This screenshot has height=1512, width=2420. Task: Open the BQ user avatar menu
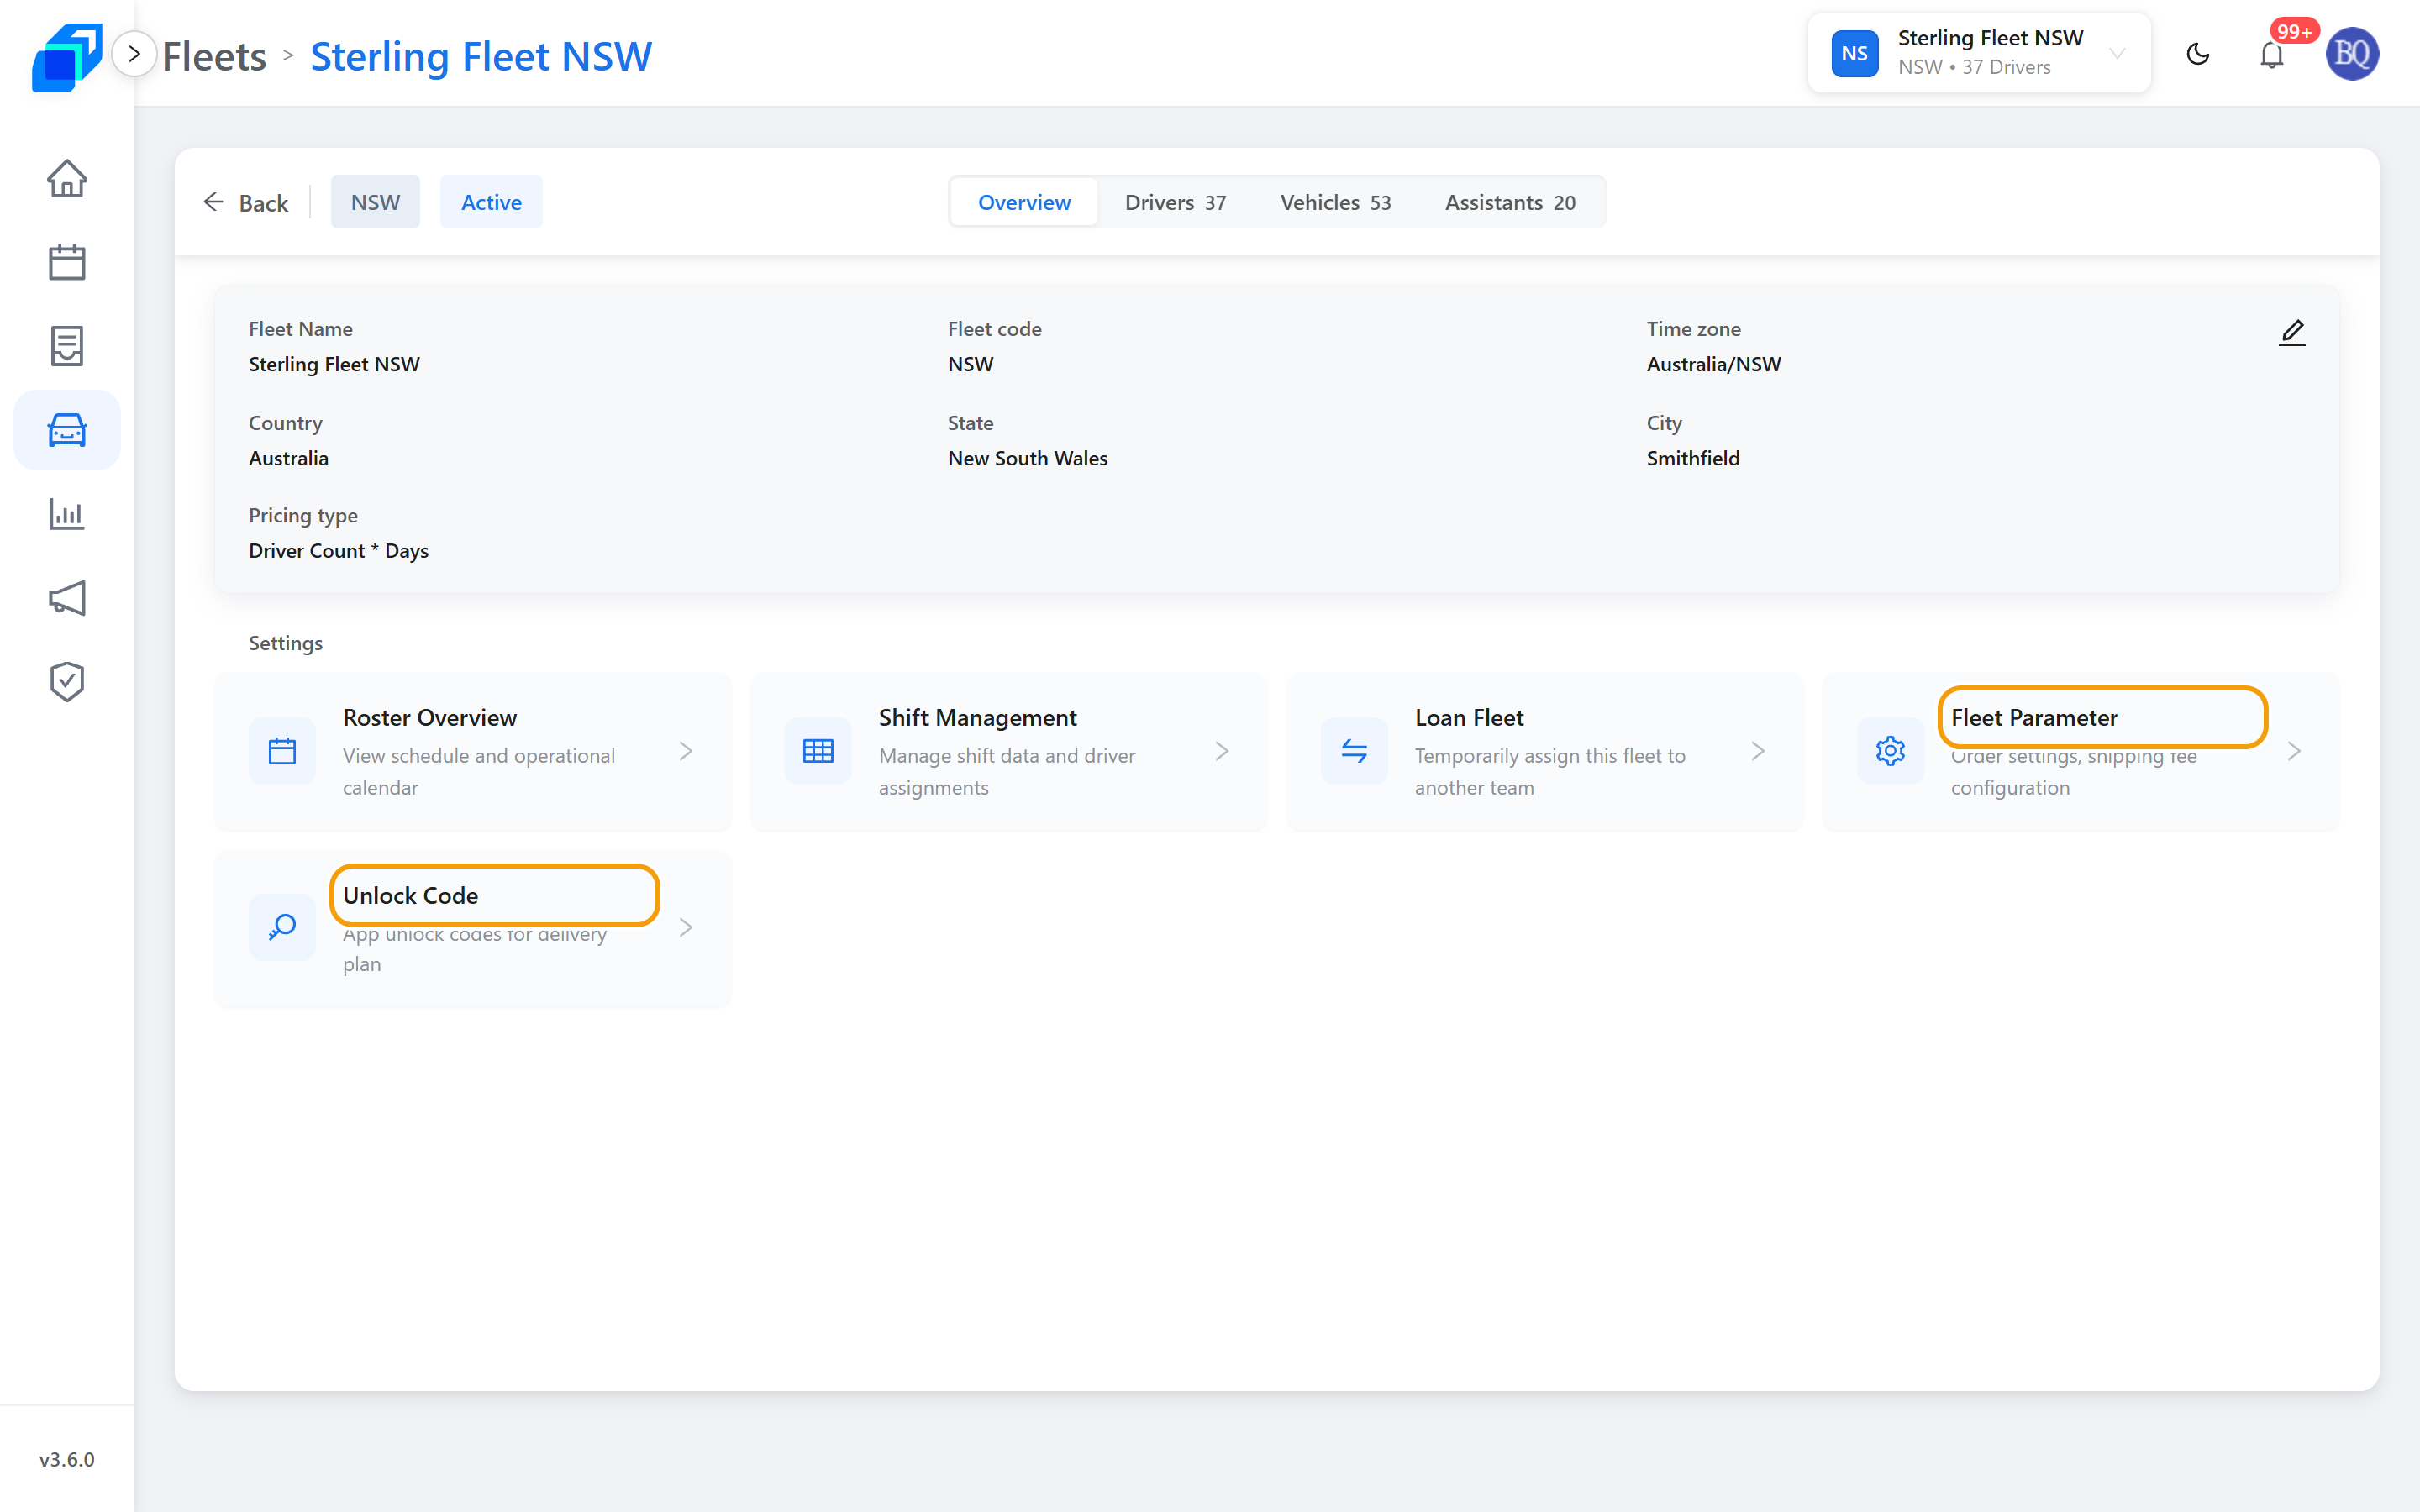[x=2352, y=54]
